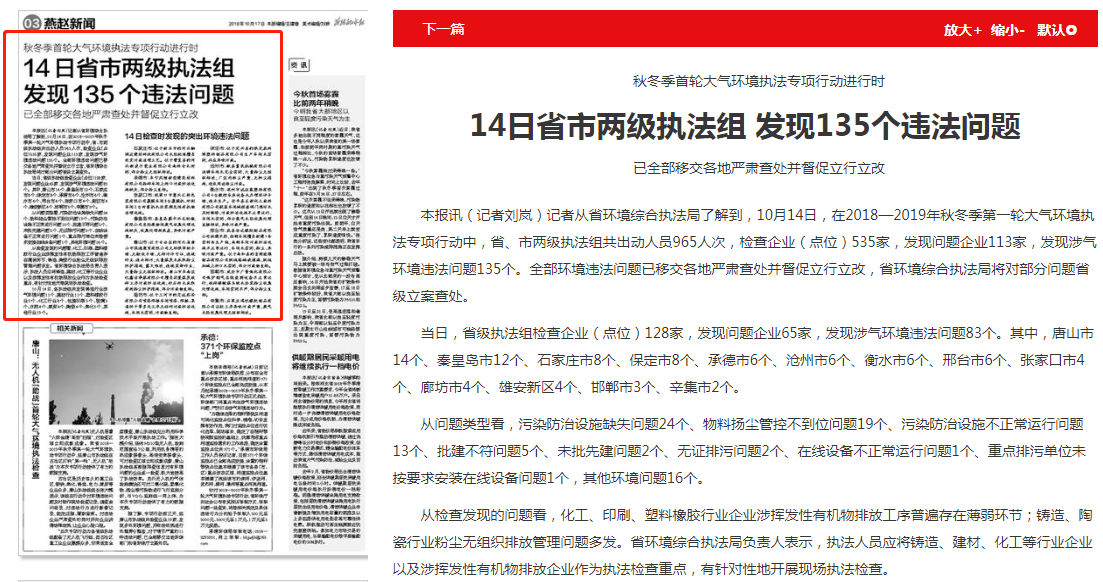Image resolution: width=1103 pixels, height=582 pixels.
Task: Click the 相关新闻 label tag
Action: (66, 329)
